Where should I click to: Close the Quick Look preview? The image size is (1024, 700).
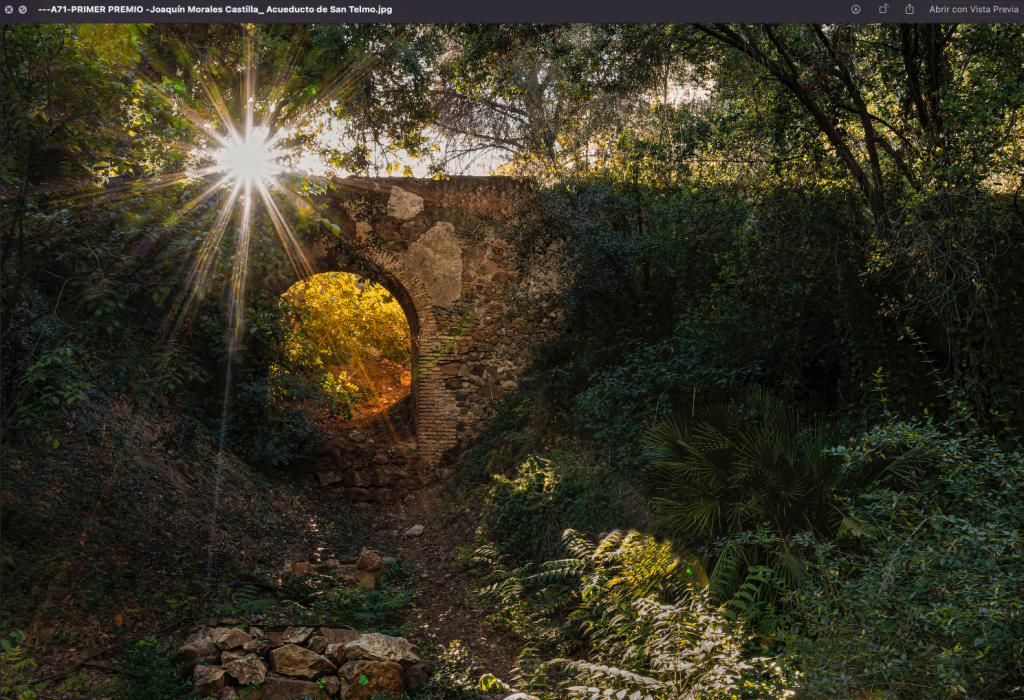pos(9,9)
